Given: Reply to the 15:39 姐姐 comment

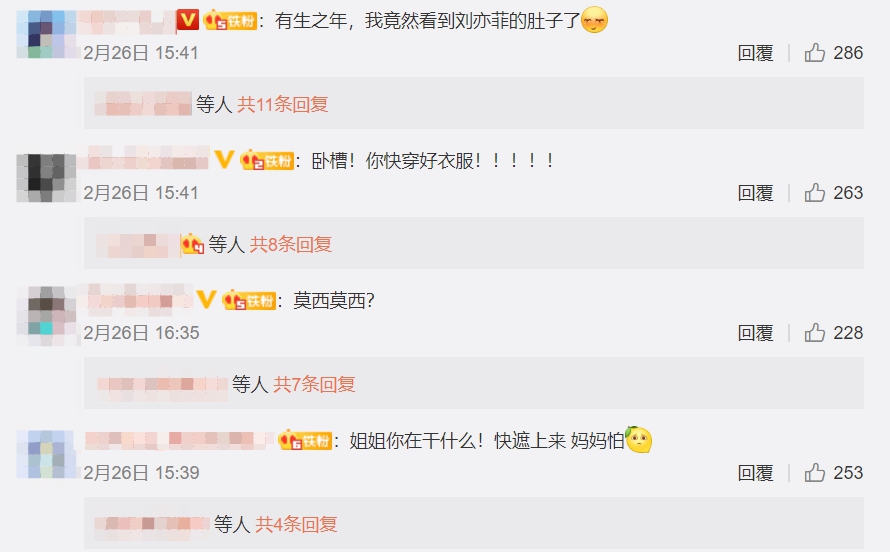Looking at the screenshot, I should click(755, 473).
